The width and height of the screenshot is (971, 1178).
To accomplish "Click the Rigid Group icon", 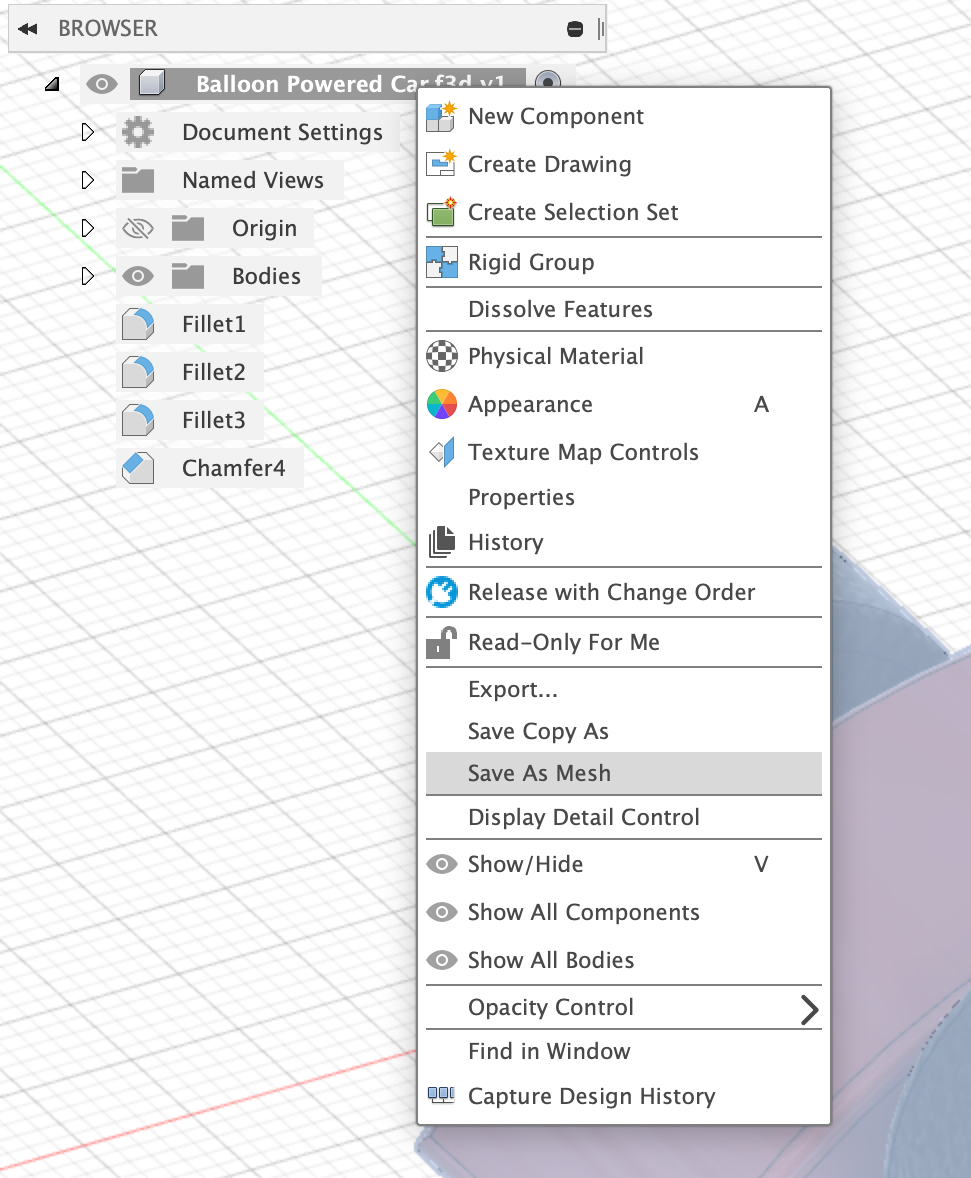I will tap(441, 262).
